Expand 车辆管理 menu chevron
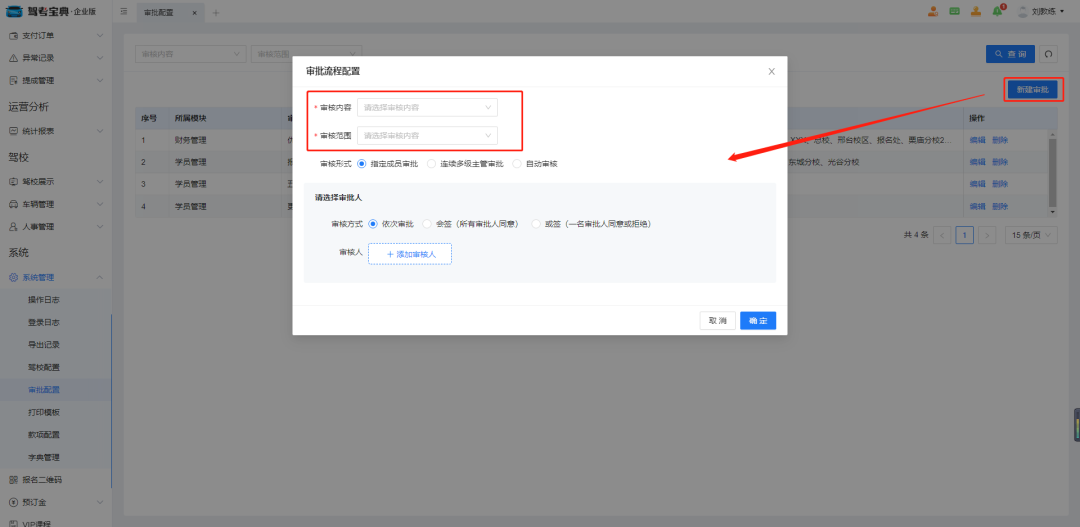This screenshot has width=1080, height=527. pyautogui.click(x=100, y=205)
